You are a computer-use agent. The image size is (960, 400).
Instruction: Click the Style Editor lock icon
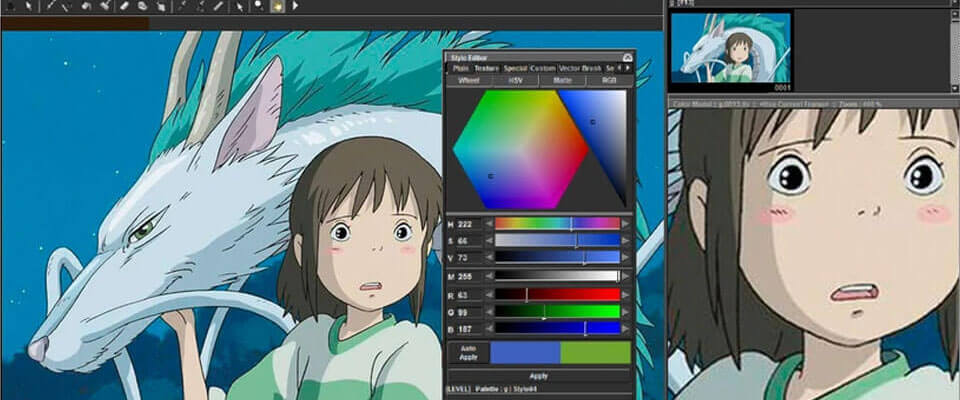pyautogui.click(x=627, y=58)
